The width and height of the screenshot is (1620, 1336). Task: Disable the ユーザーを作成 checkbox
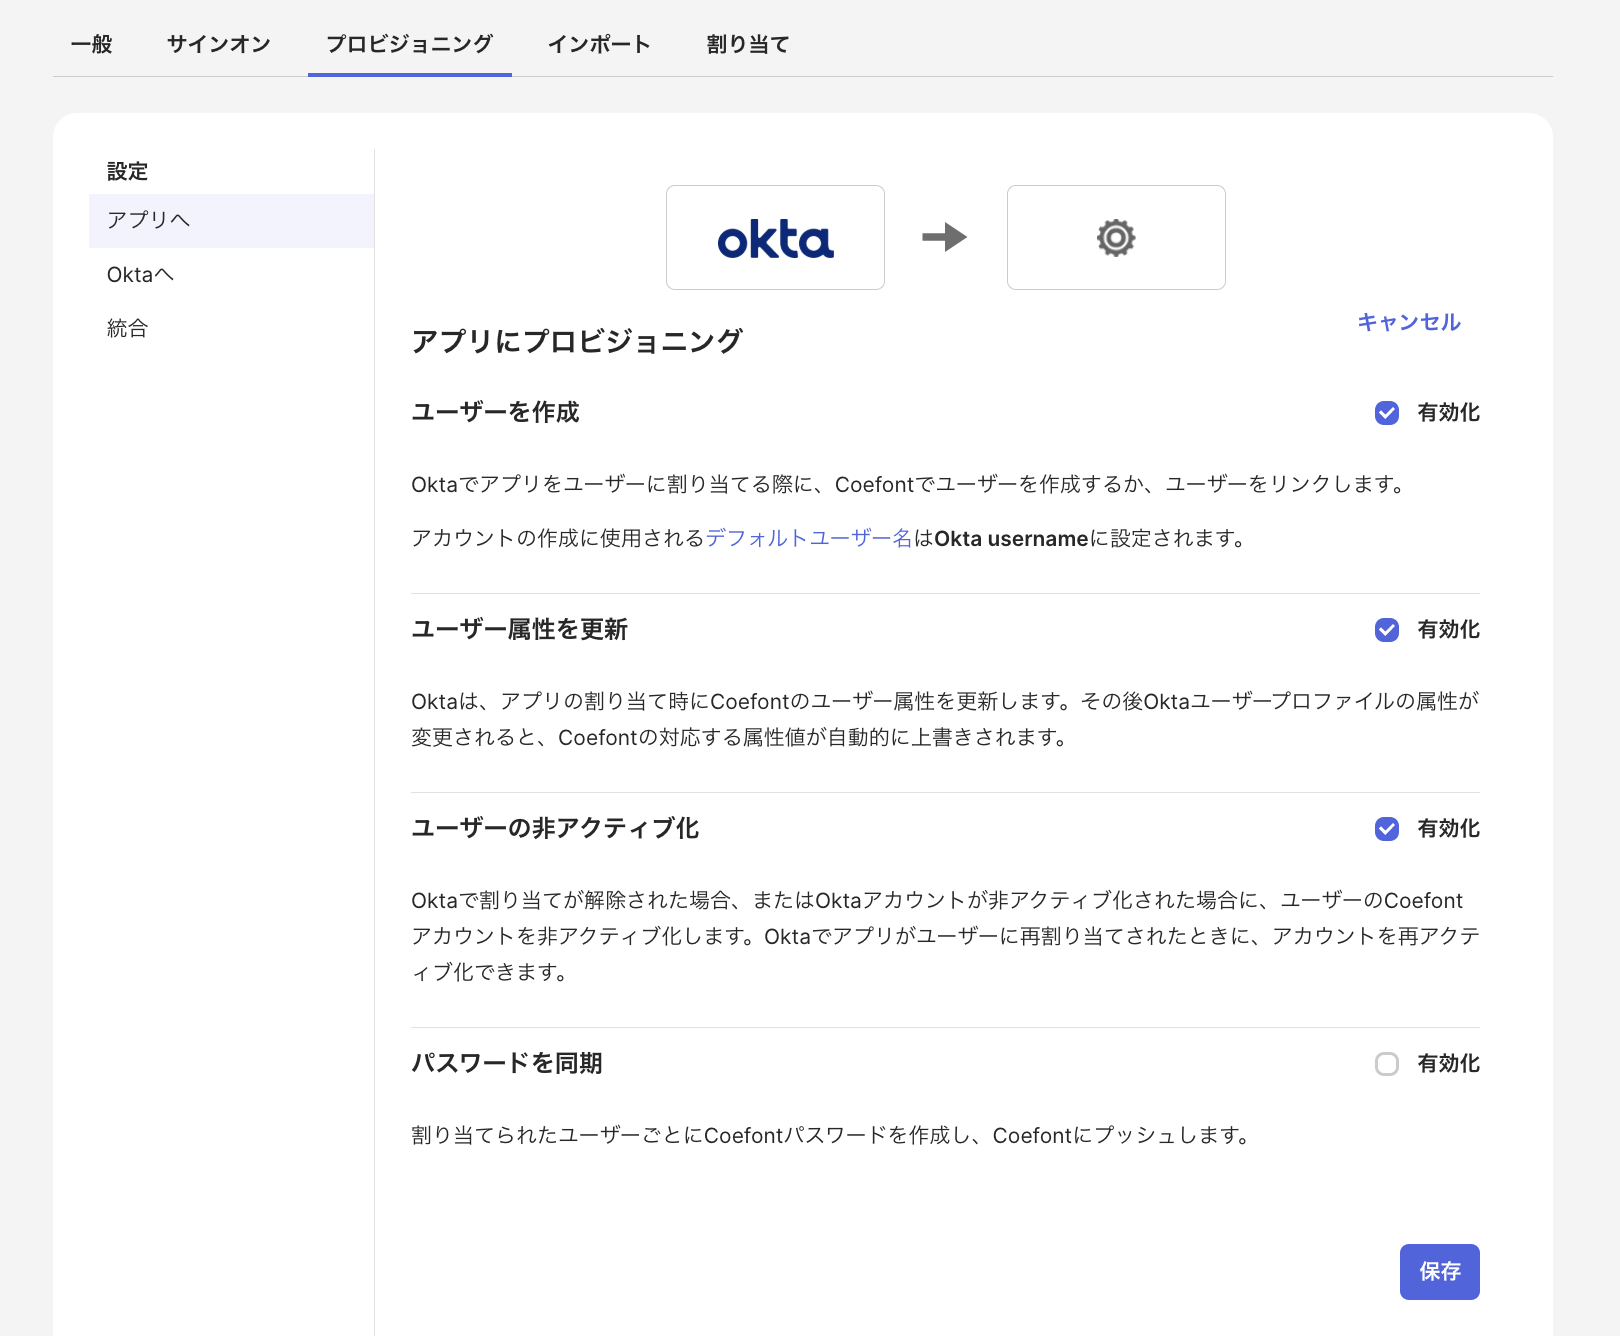(x=1387, y=413)
